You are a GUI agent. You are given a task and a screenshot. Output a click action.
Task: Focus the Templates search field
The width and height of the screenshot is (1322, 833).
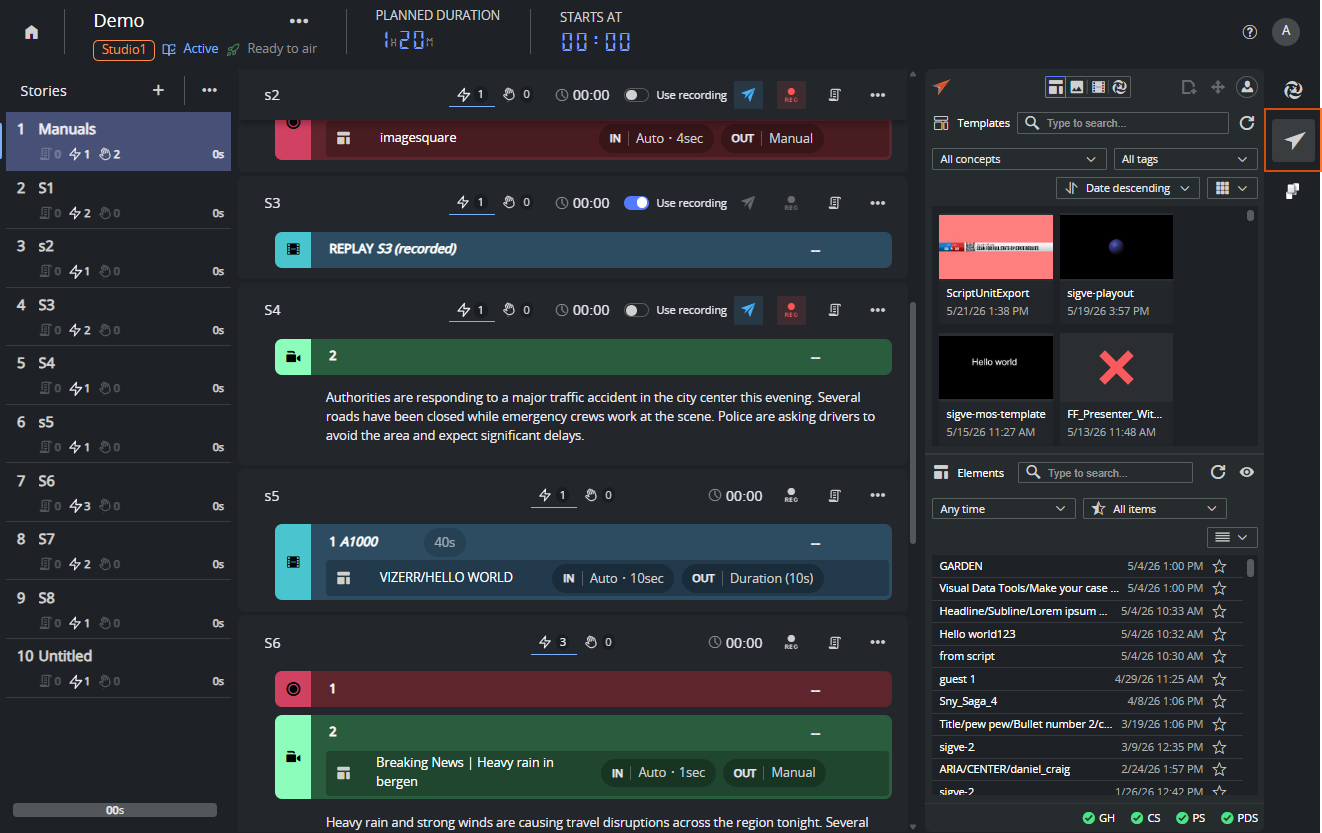1123,123
